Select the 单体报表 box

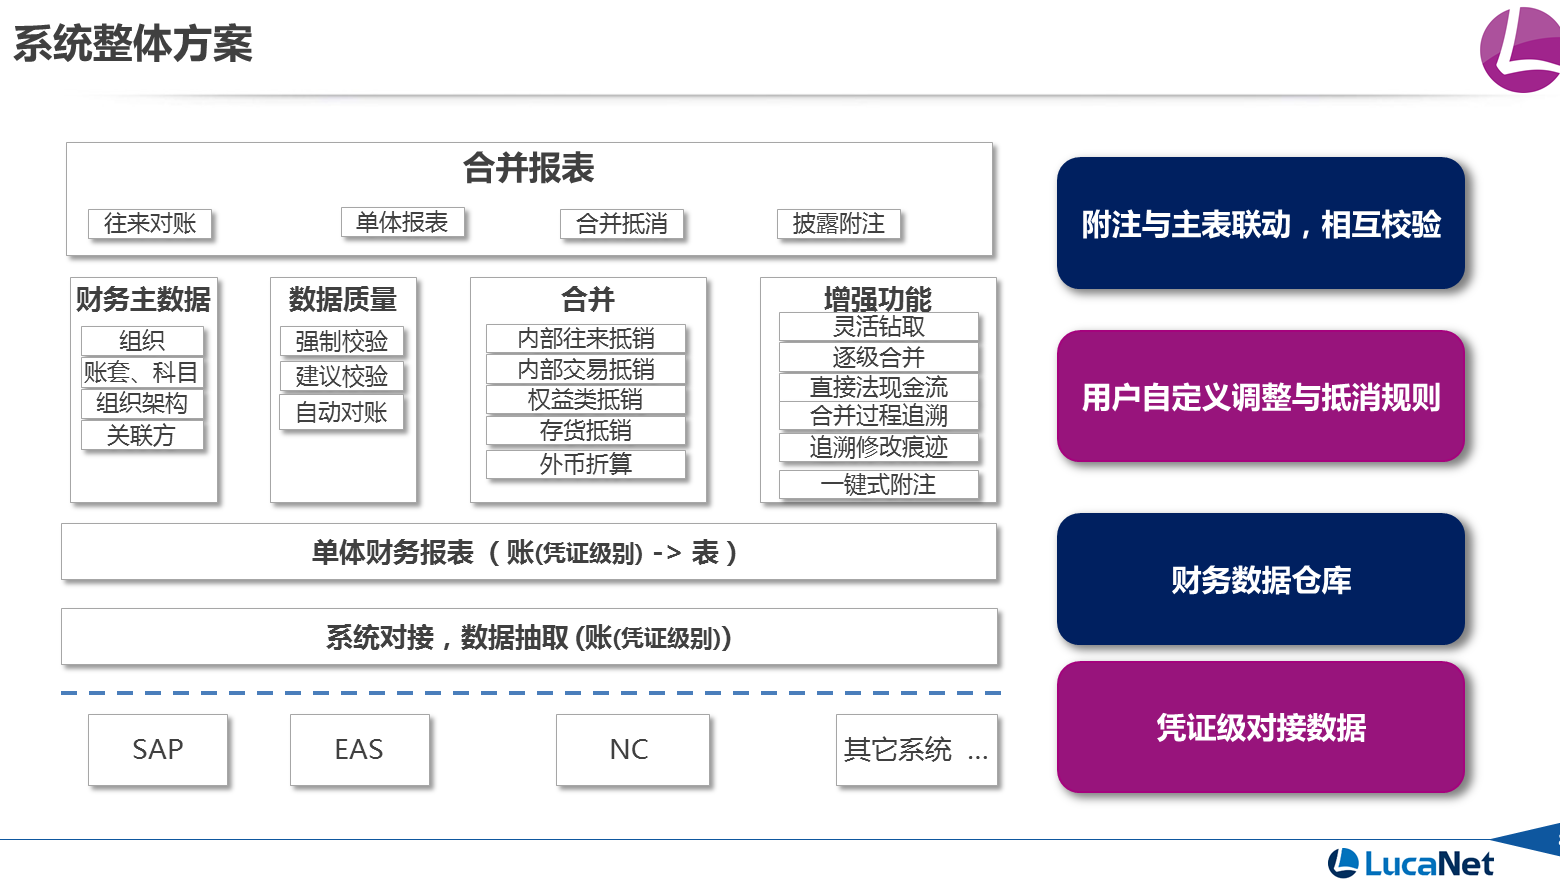point(402,222)
